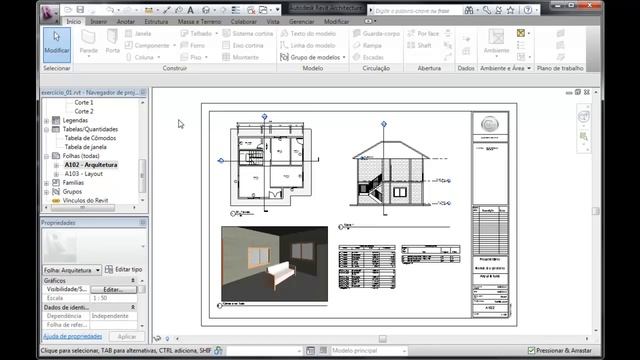Expand the Famílias tree node
The width and height of the screenshot is (640, 360).
click(x=47, y=183)
